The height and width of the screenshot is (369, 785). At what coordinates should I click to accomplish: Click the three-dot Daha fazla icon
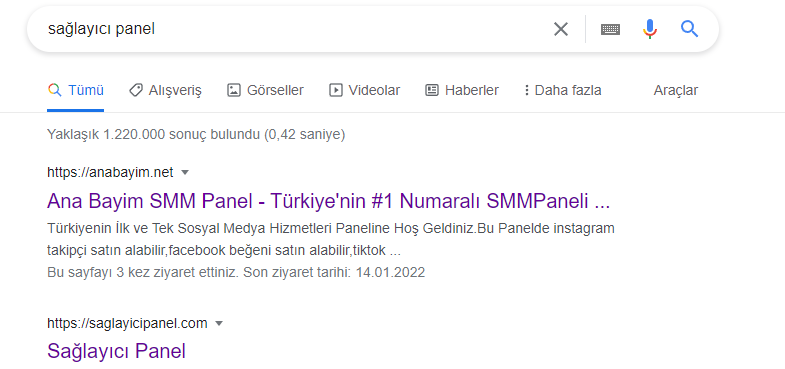coord(526,90)
